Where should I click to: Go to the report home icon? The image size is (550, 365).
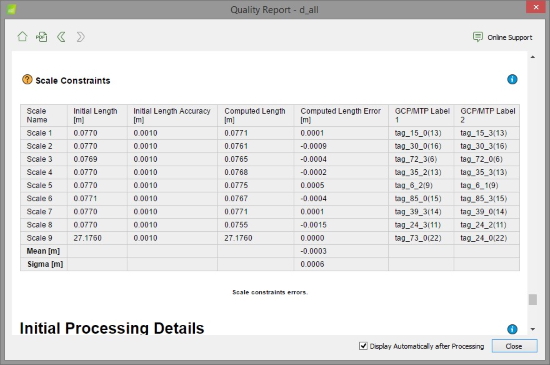pyautogui.click(x=22, y=36)
